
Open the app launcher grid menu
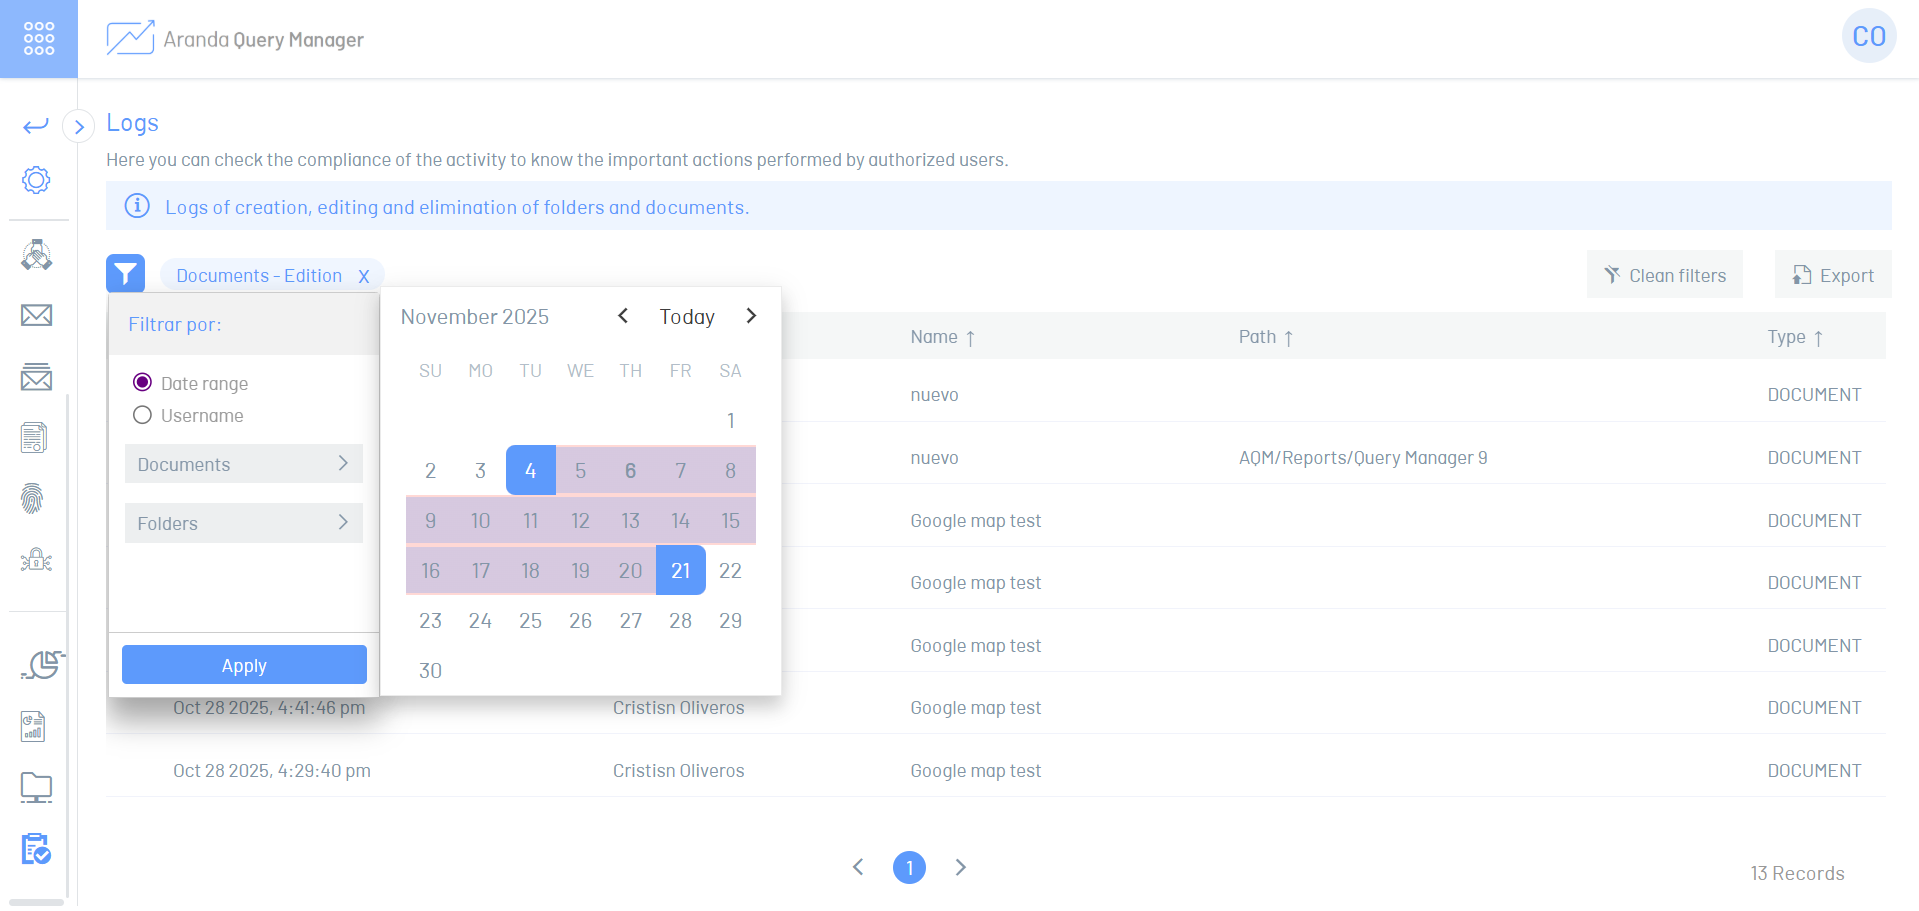coord(38,38)
